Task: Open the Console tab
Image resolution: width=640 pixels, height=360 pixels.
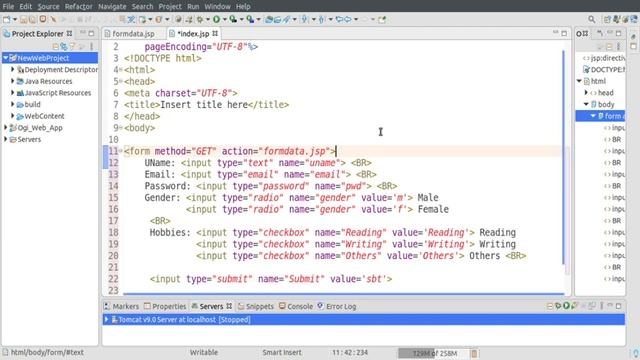Action: pos(296,306)
